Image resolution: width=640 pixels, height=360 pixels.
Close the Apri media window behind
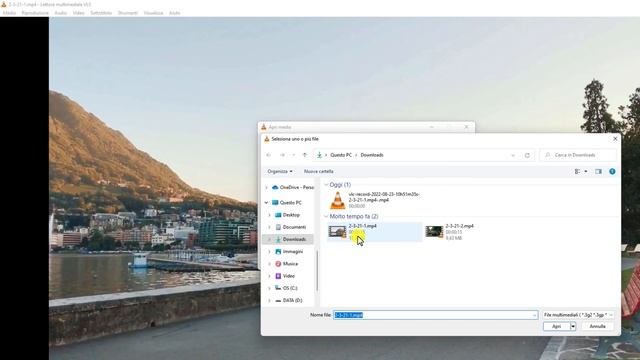click(x=467, y=127)
